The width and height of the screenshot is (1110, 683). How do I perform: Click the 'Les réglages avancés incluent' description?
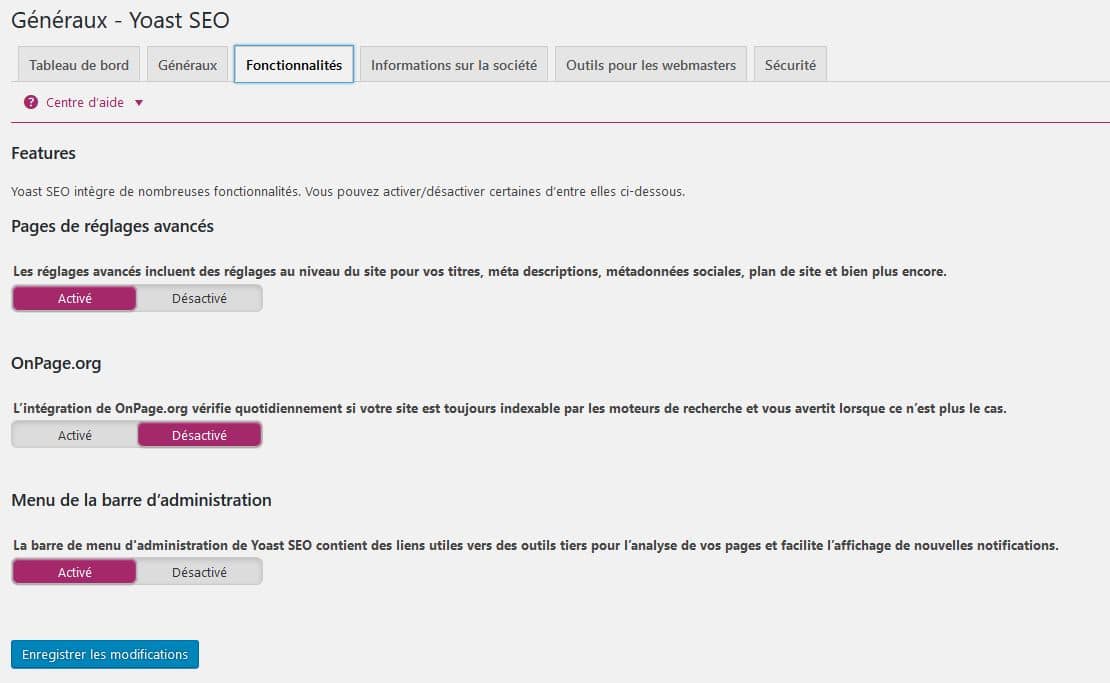[480, 272]
